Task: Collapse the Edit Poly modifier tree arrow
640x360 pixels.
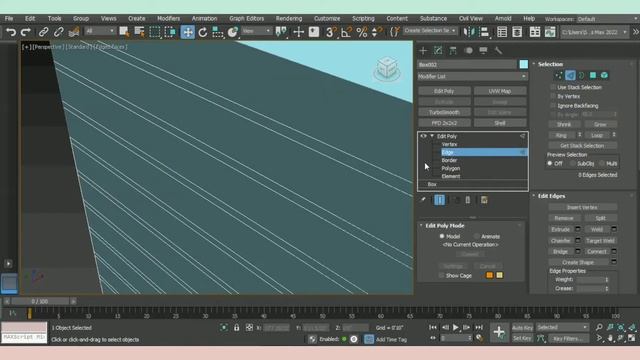Action: tap(432, 136)
